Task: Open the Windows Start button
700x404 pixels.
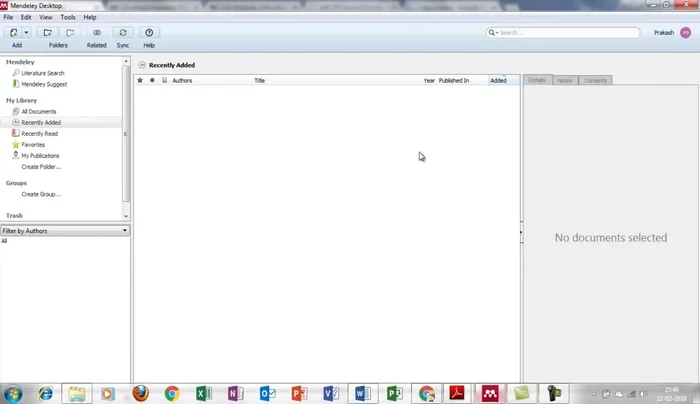Action: 13,394
